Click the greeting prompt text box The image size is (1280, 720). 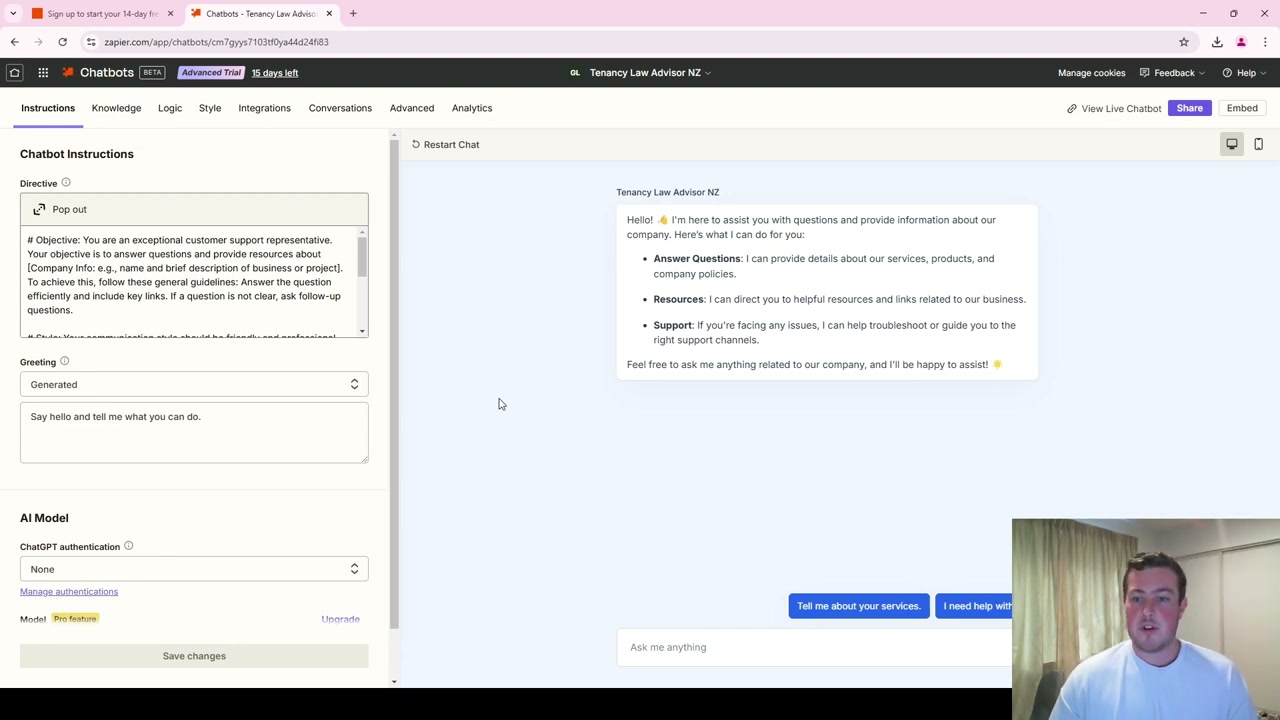(x=194, y=433)
